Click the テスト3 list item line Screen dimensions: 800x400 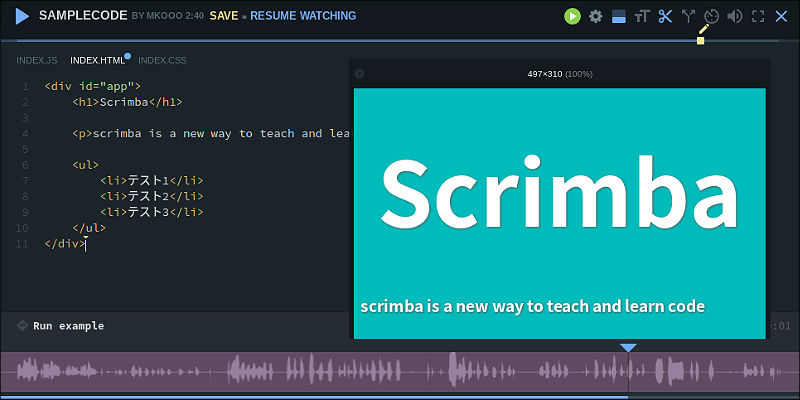pos(152,212)
